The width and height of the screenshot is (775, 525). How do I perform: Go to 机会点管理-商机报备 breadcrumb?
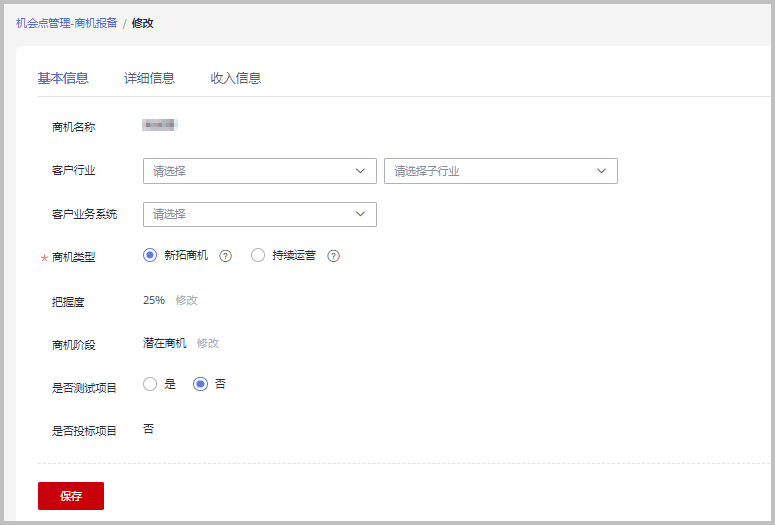click(67, 23)
